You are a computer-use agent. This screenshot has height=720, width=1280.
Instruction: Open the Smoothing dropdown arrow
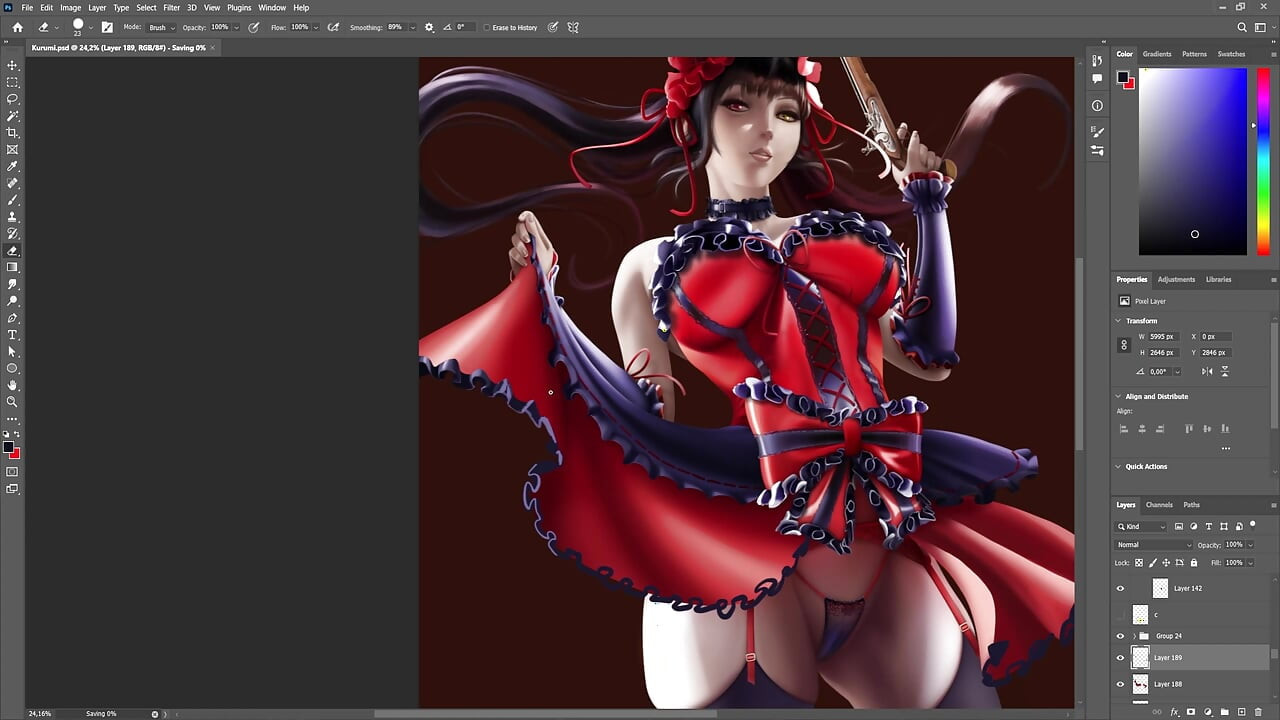click(411, 28)
